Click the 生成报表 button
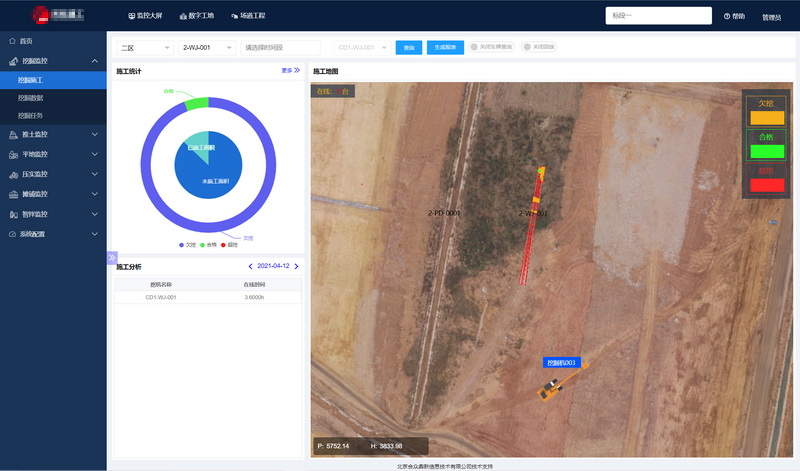 tap(445, 48)
